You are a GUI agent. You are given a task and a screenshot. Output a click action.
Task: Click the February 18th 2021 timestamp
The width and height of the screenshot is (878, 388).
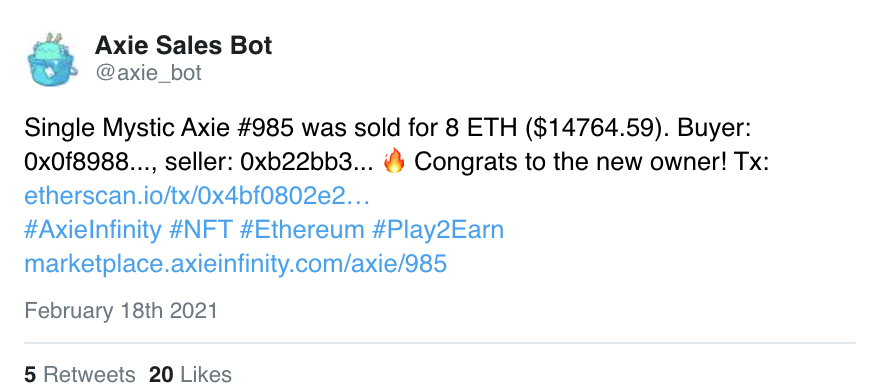[x=121, y=311]
